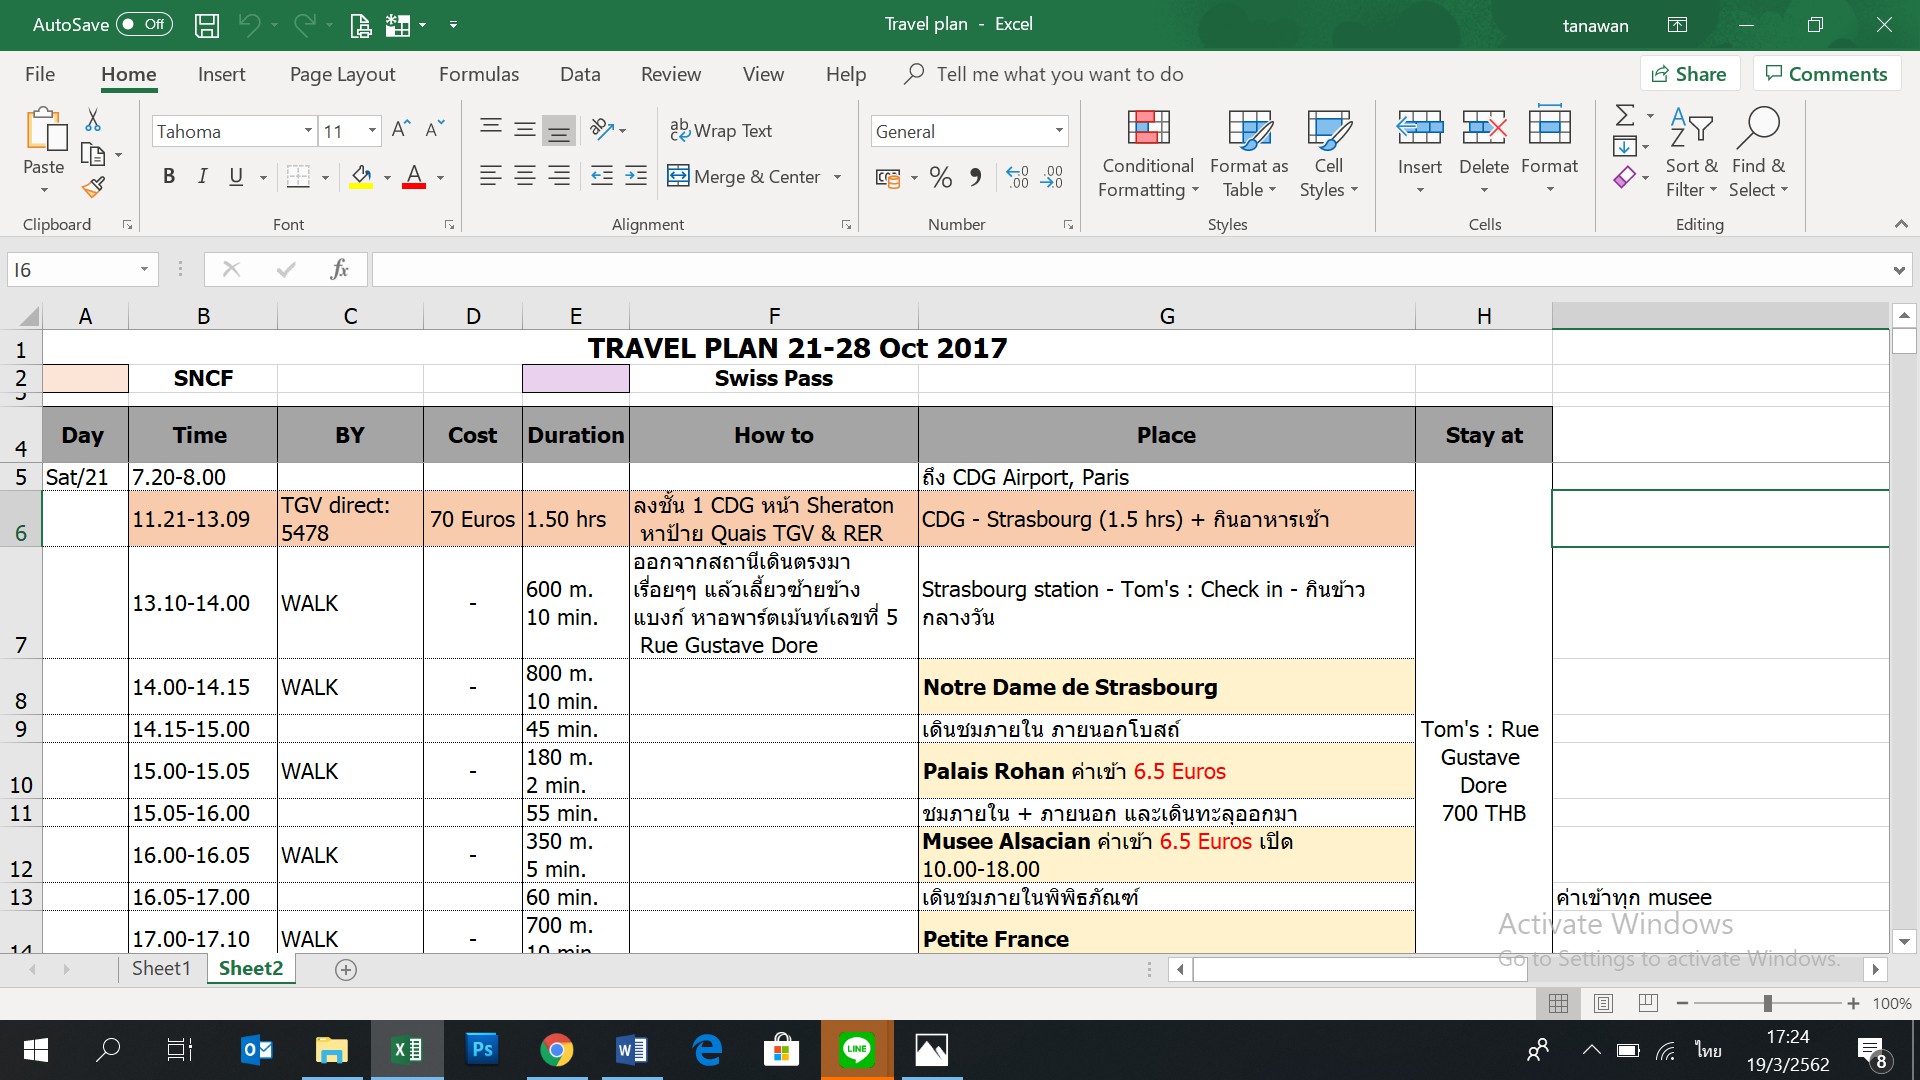Expand the Name Box I6 dropdown
Screen dimensions: 1920x1080
tap(144, 269)
